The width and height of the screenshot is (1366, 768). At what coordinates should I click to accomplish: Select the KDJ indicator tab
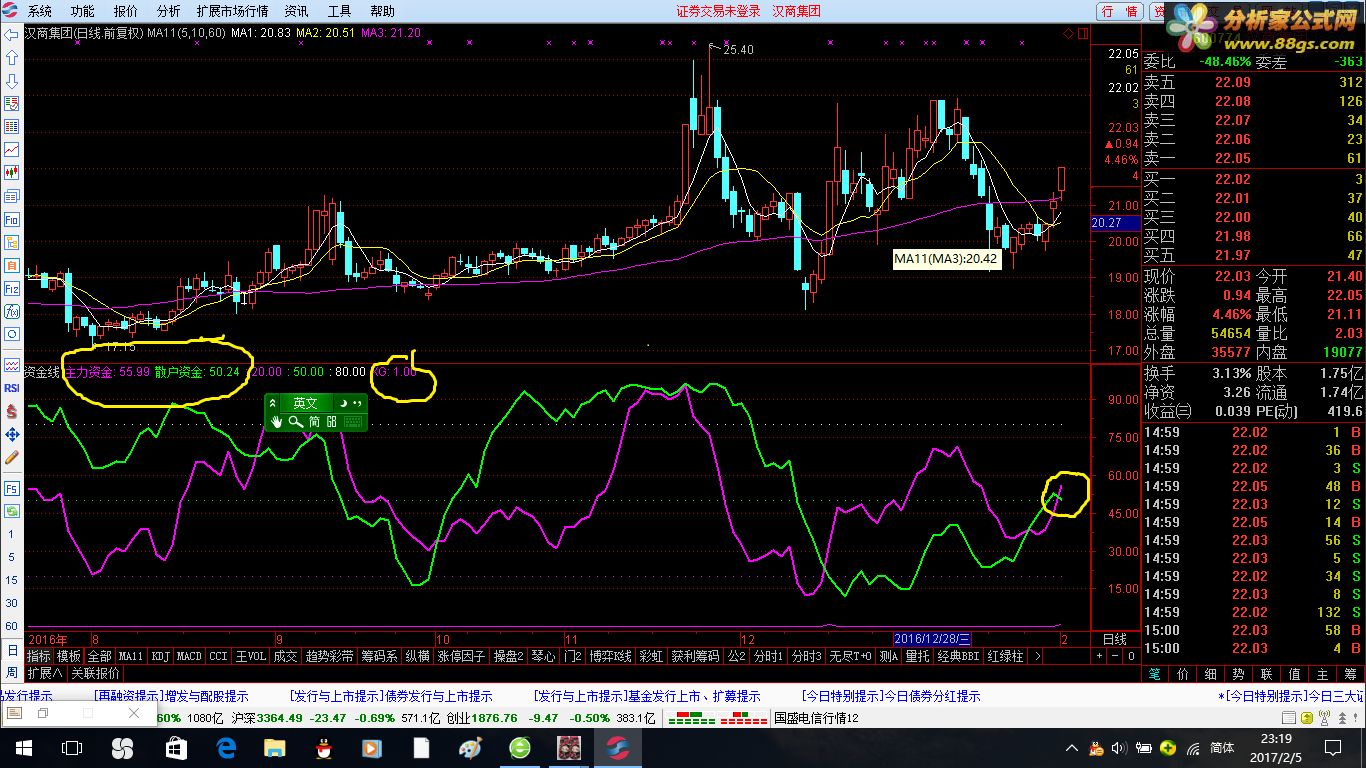coord(160,656)
